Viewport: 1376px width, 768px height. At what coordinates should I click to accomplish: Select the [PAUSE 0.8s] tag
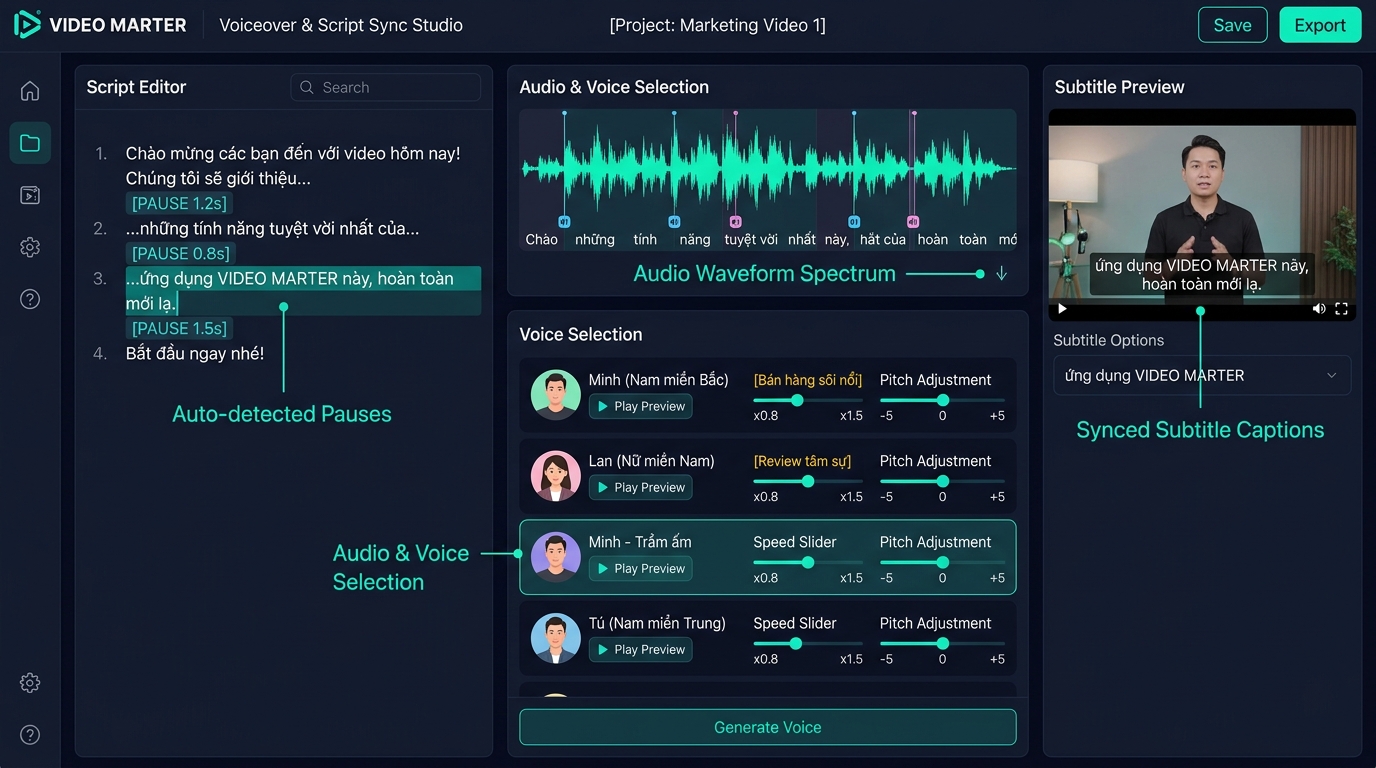pyautogui.click(x=181, y=253)
